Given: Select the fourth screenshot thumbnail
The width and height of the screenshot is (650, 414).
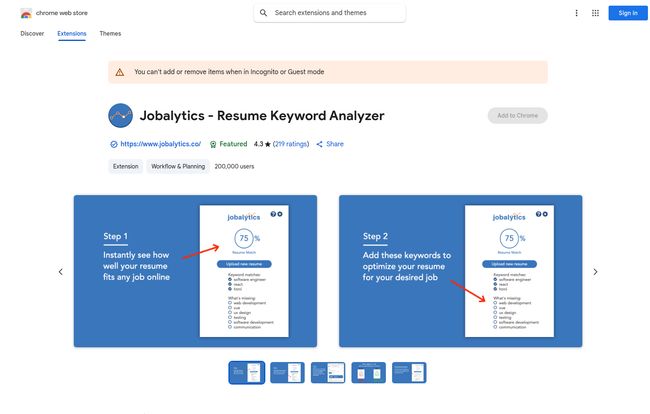Looking at the screenshot, I should tap(369, 373).
